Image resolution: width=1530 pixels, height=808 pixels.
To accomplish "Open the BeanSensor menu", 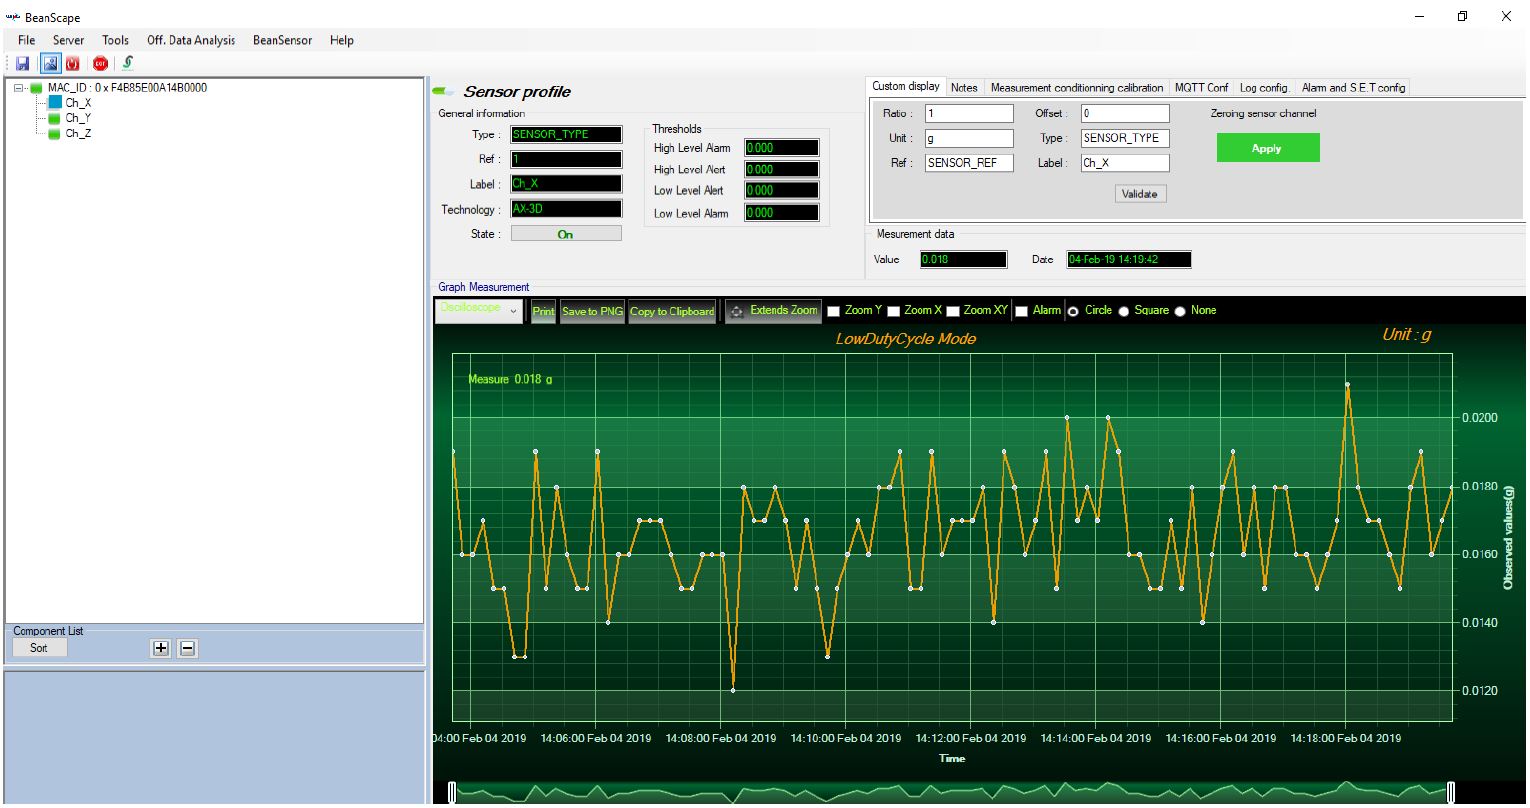I will (282, 40).
